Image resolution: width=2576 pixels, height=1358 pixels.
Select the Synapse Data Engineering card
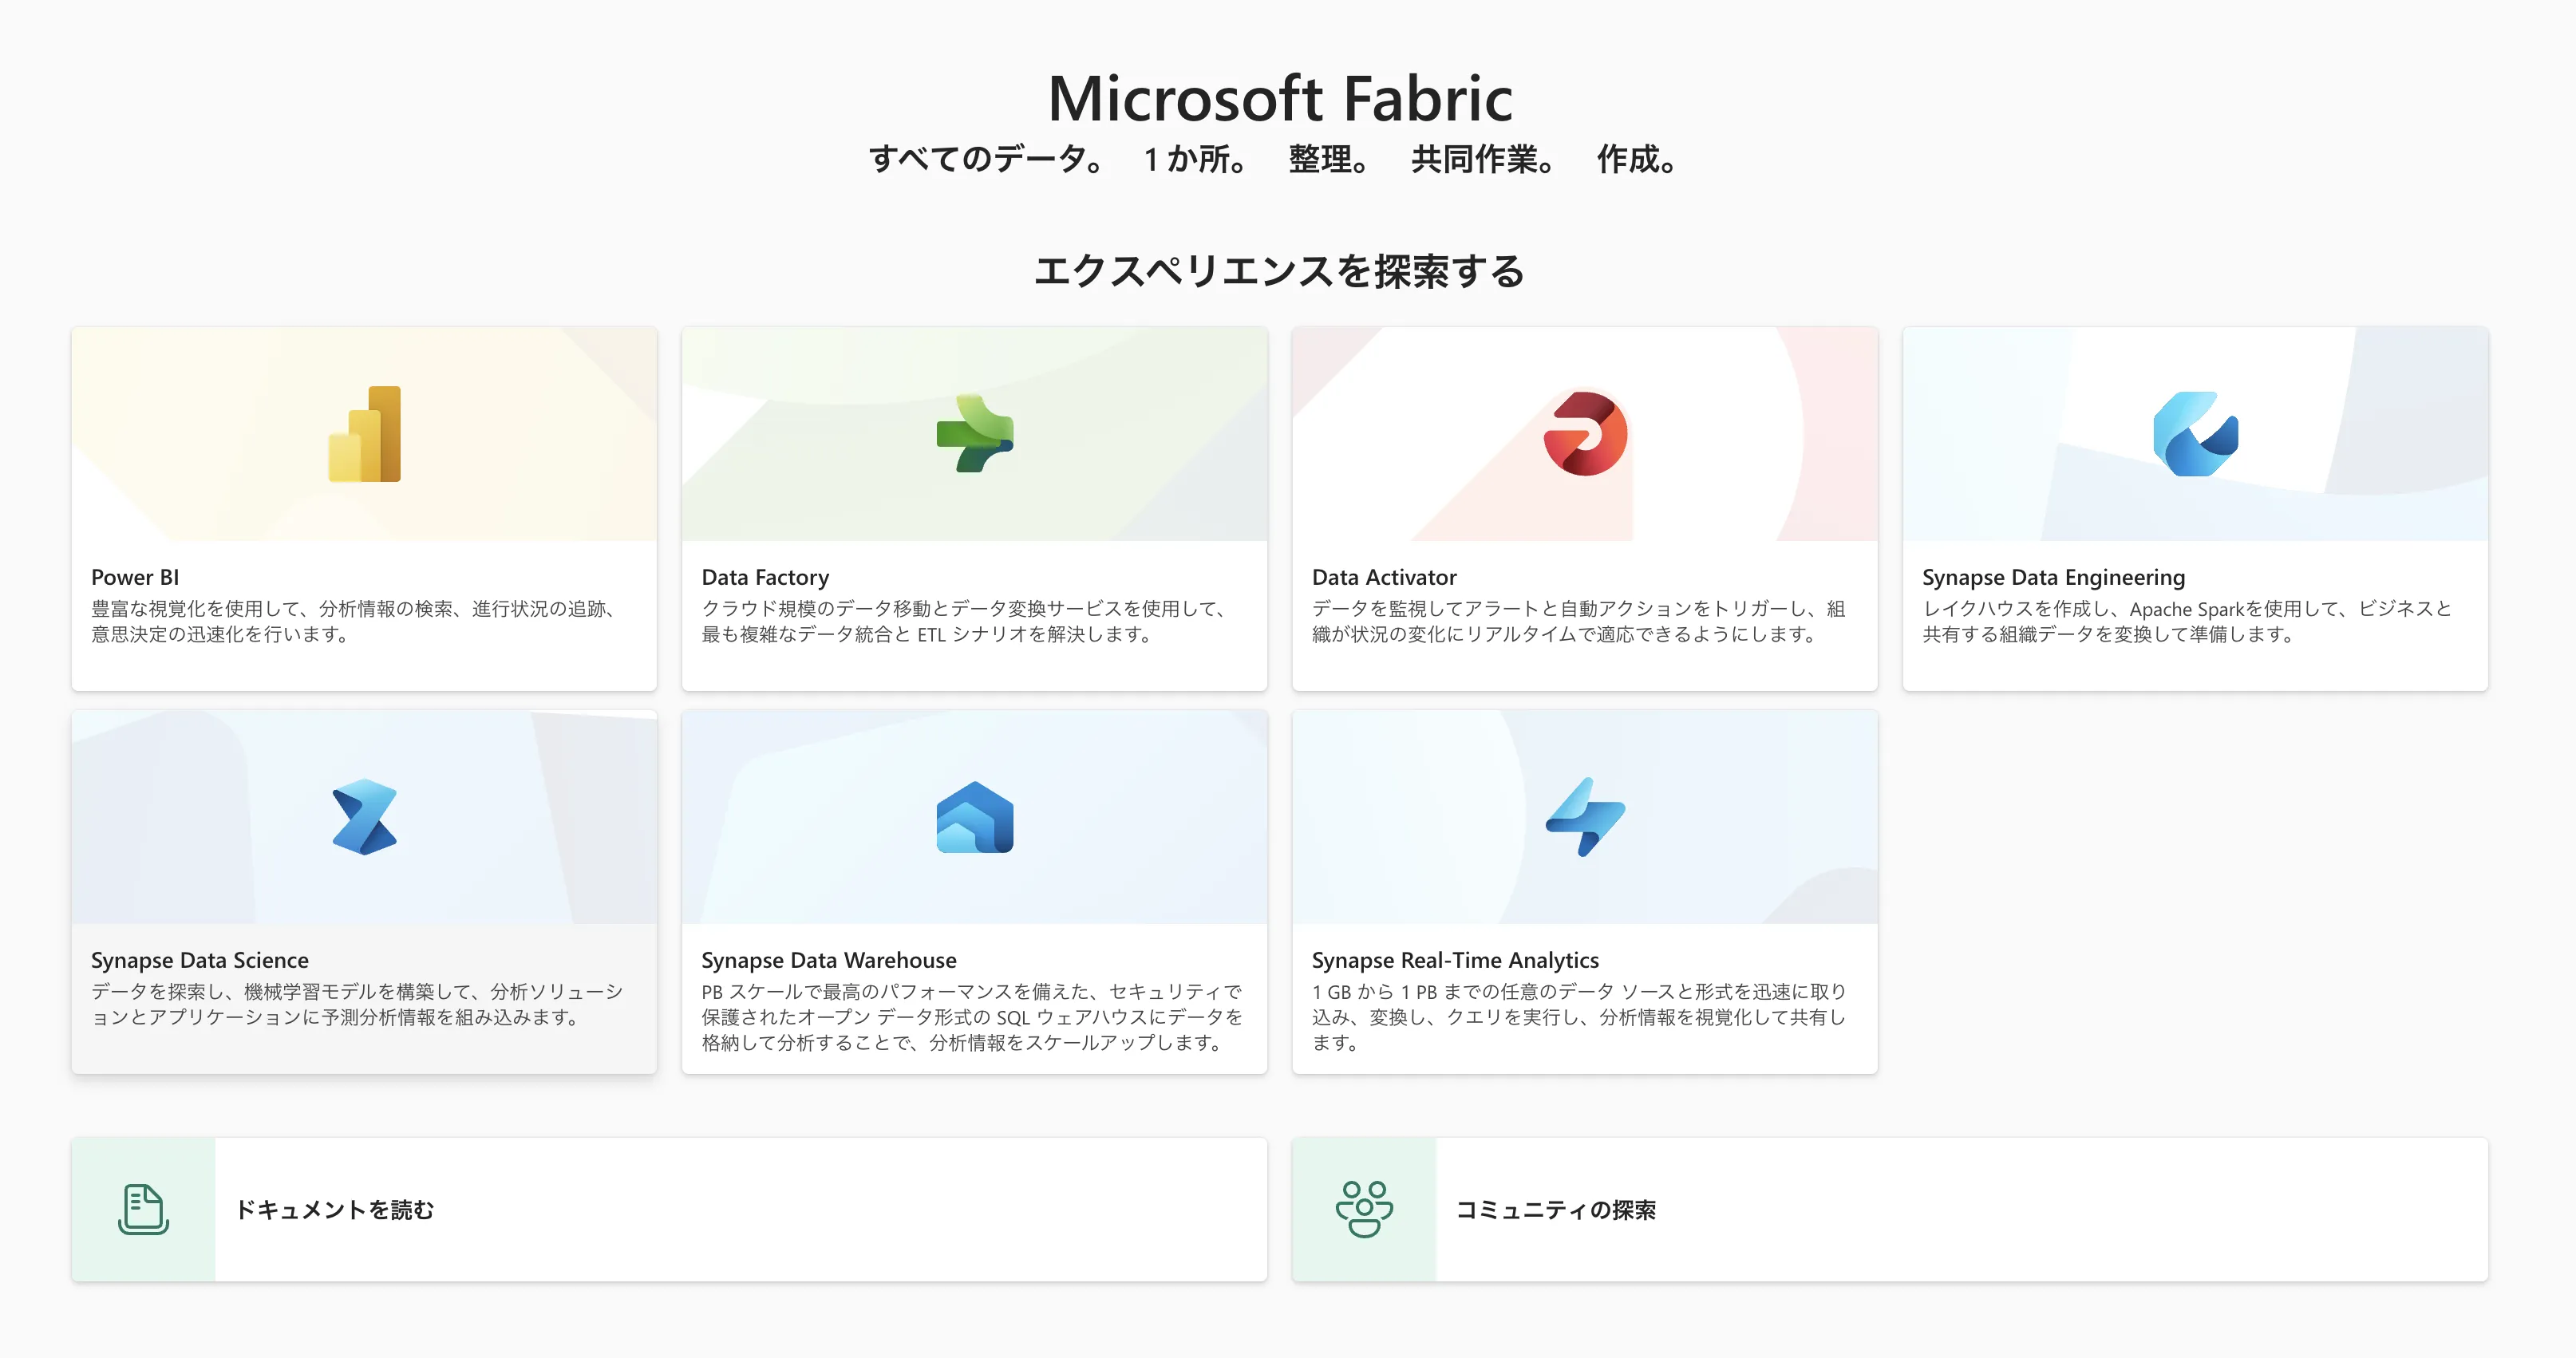[2195, 507]
